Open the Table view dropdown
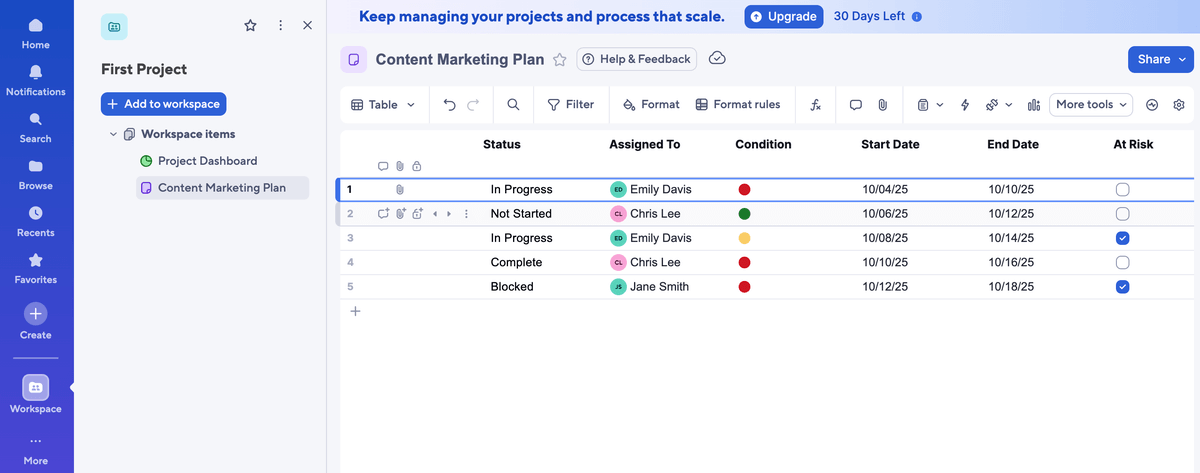 [383, 104]
